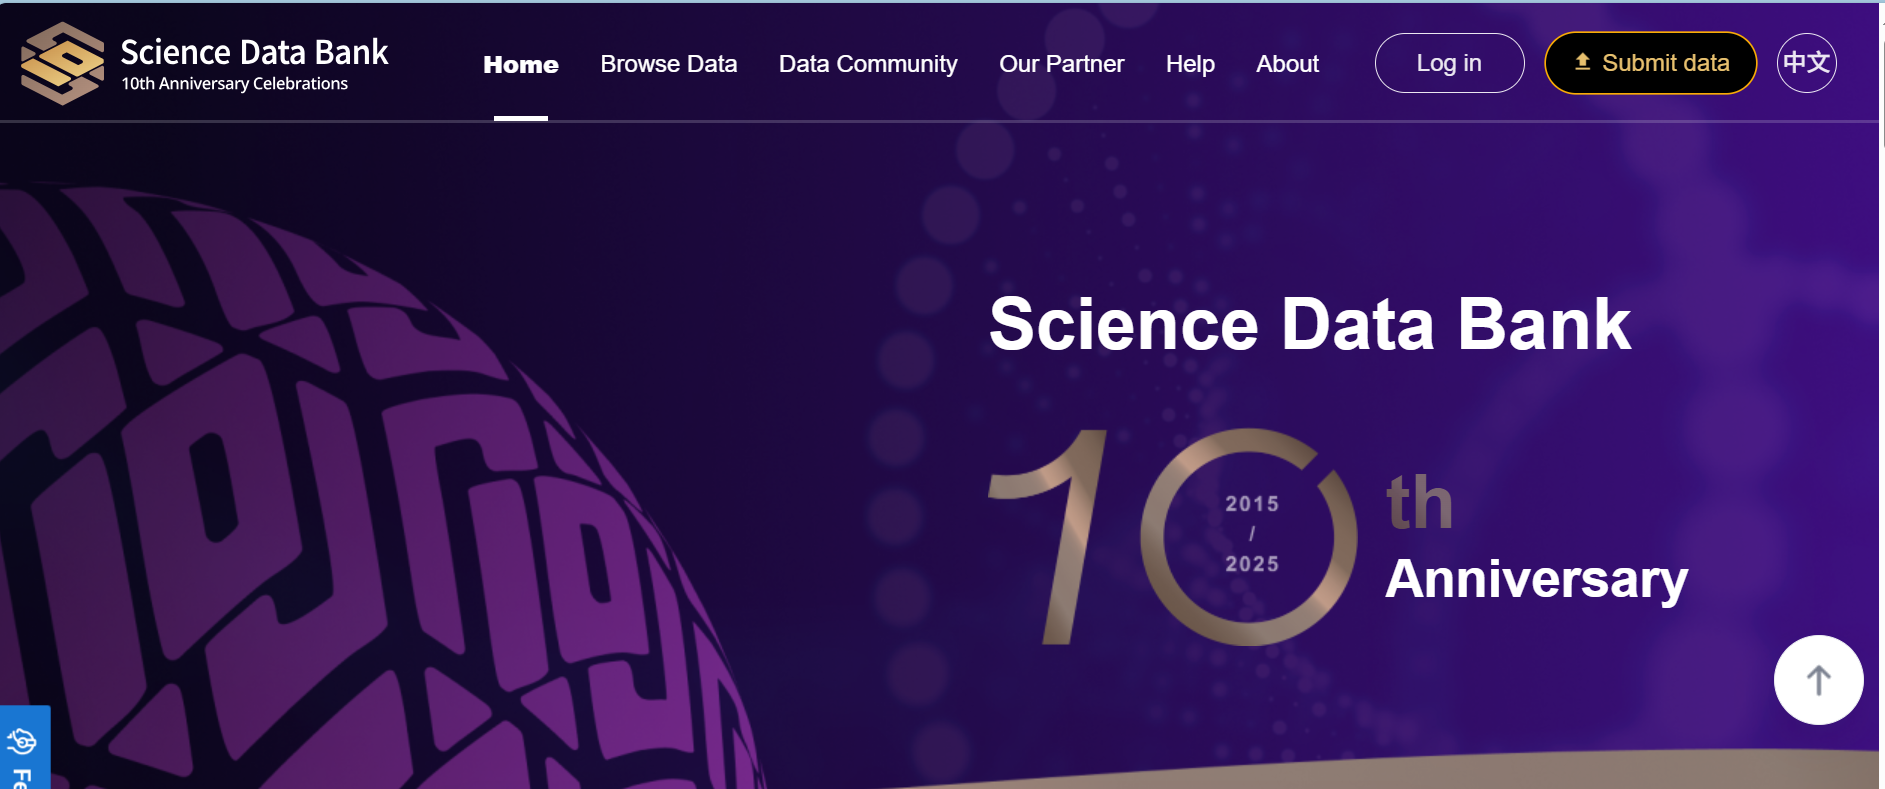Click the large Science Data Bank banner heading
The image size is (1885, 789).
point(1310,325)
